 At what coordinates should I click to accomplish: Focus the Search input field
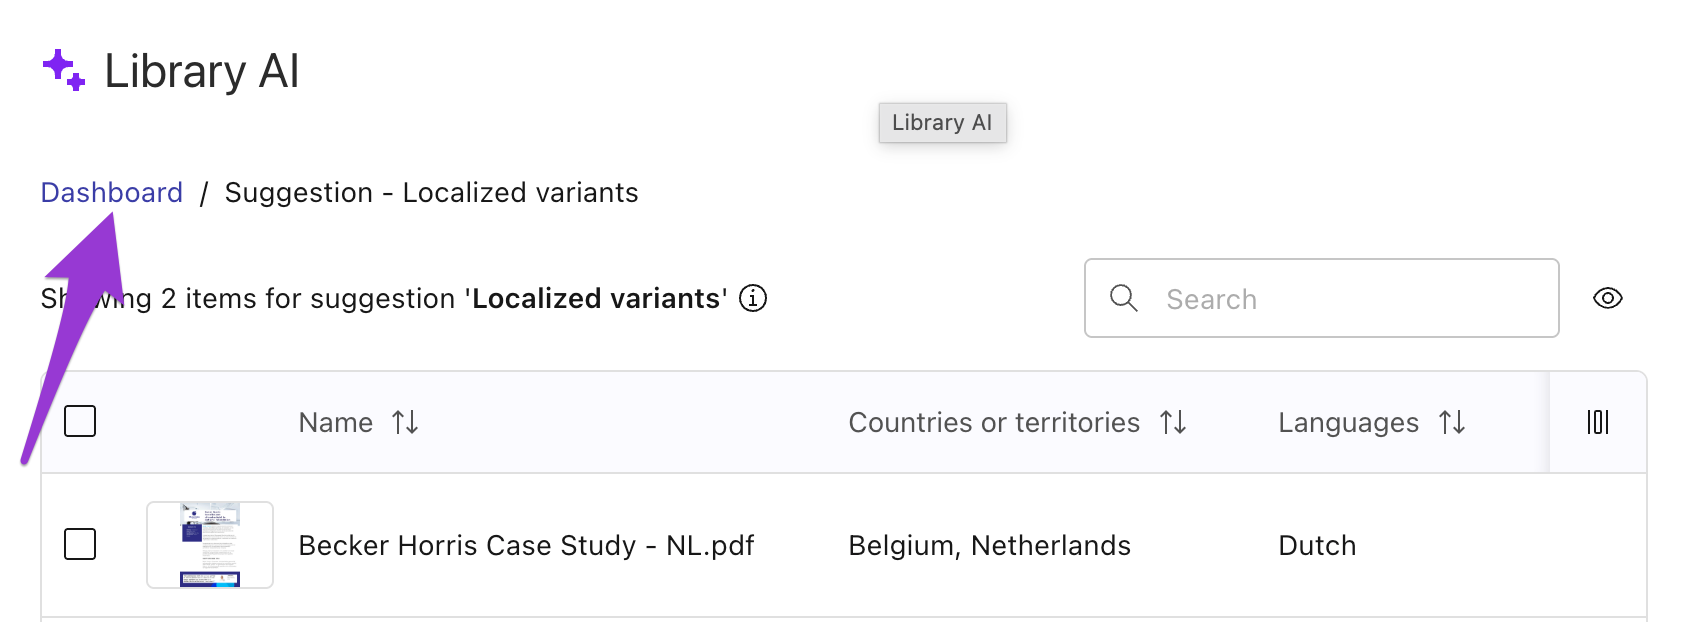click(1321, 298)
